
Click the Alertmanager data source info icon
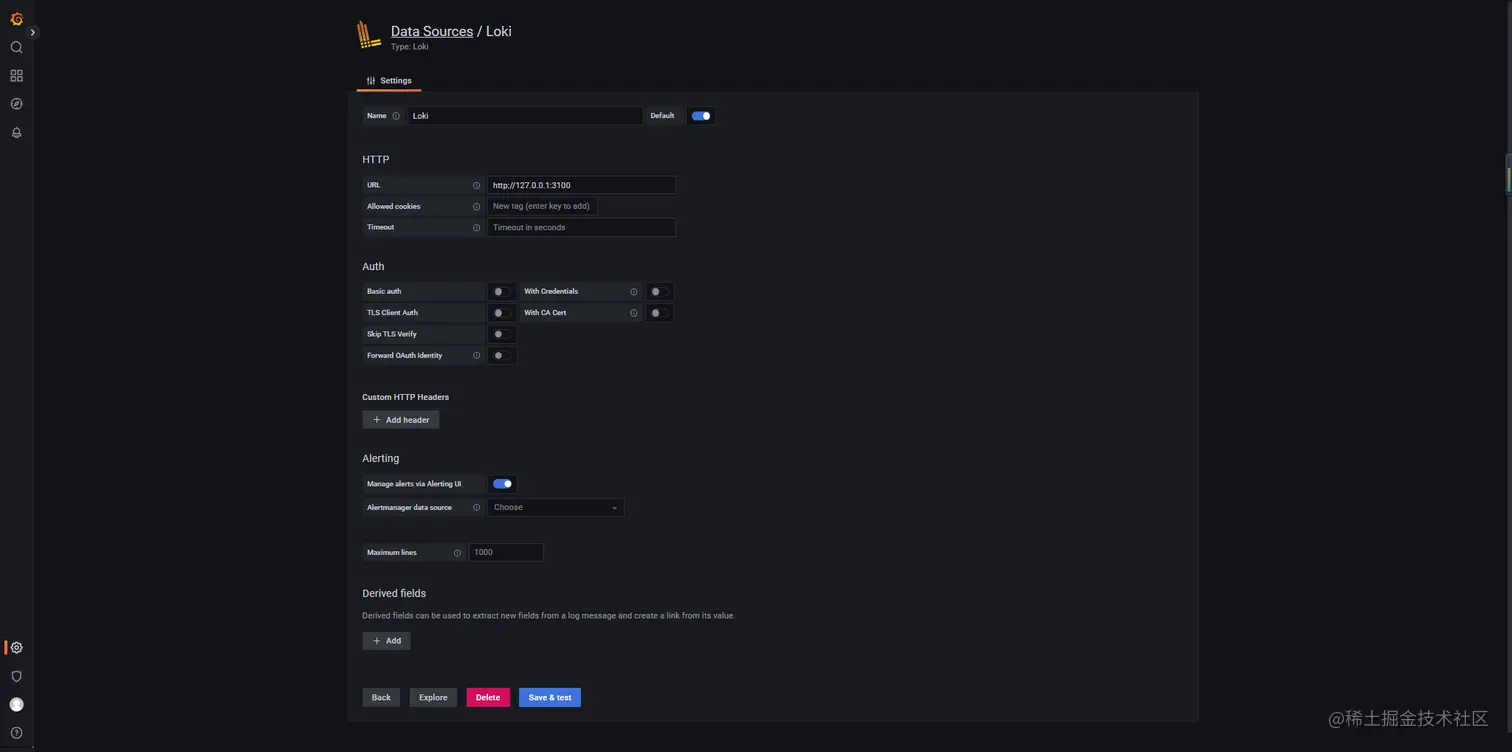click(x=476, y=508)
